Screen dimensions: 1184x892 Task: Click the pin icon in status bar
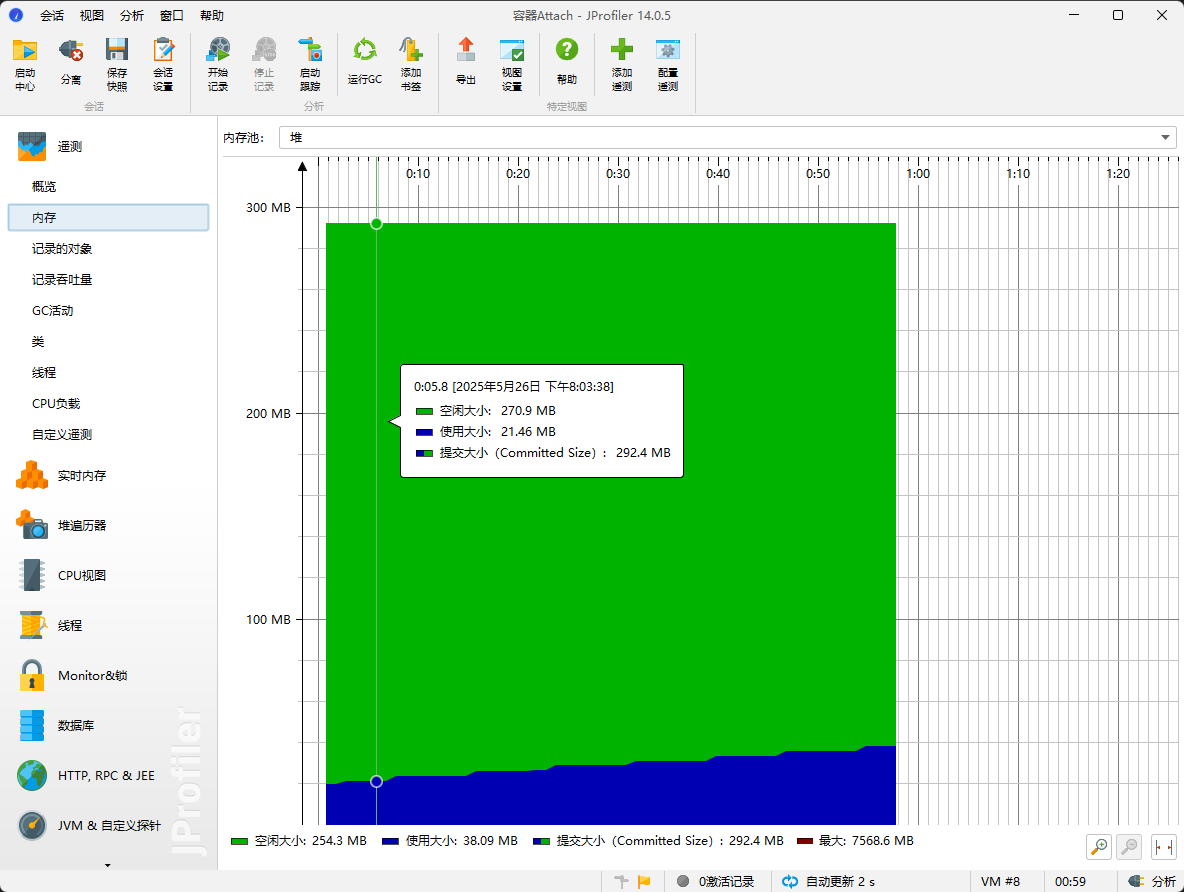click(x=621, y=881)
